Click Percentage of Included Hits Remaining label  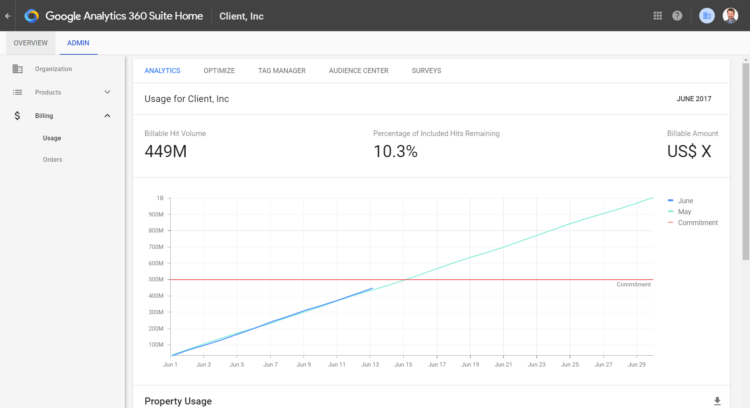[x=436, y=134]
